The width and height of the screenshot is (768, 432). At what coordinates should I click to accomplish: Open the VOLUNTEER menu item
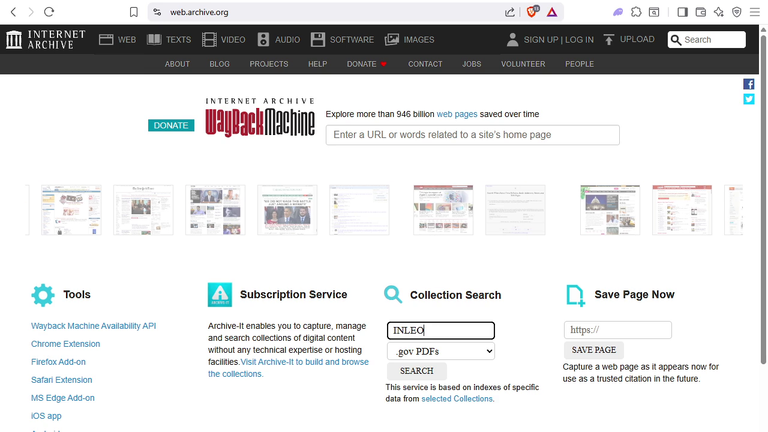[x=523, y=64]
